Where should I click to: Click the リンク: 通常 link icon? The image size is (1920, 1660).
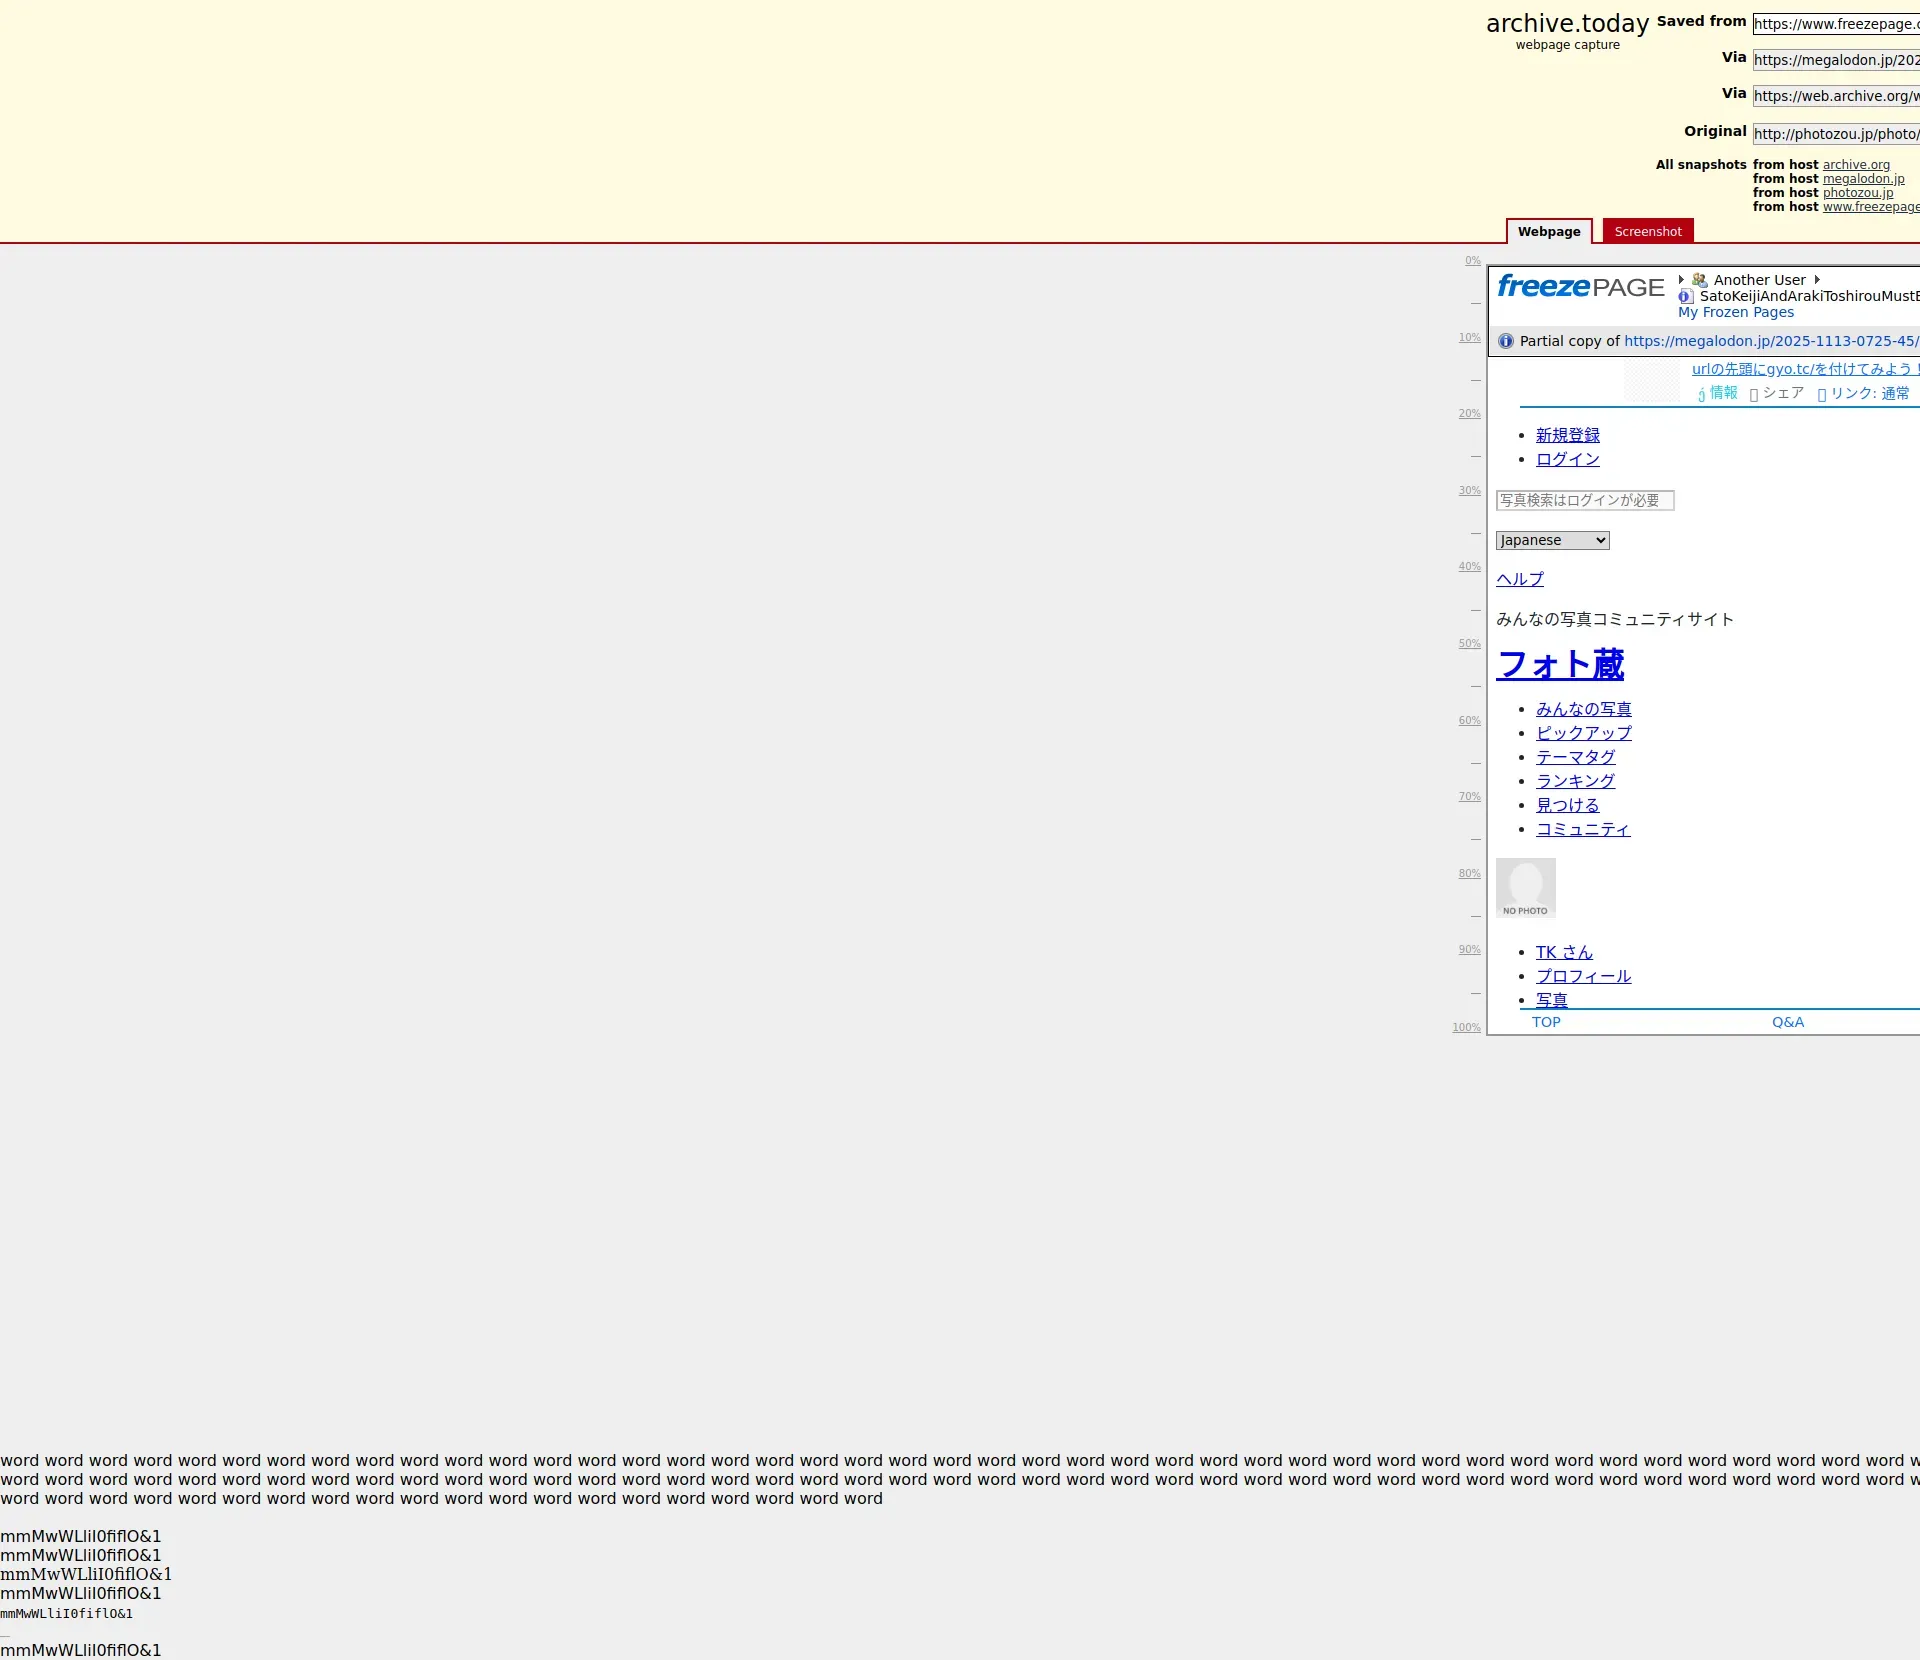point(1822,394)
